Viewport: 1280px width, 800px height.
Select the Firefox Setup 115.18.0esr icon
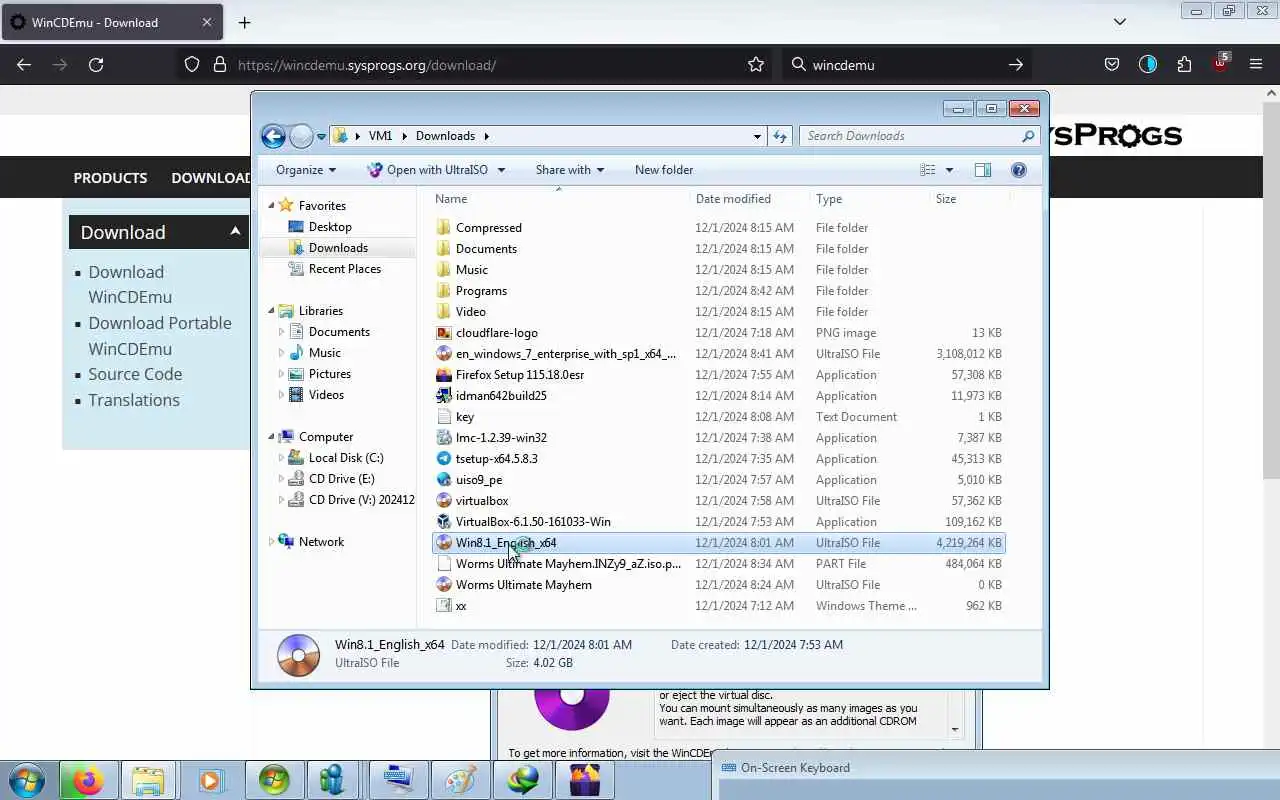click(x=444, y=375)
